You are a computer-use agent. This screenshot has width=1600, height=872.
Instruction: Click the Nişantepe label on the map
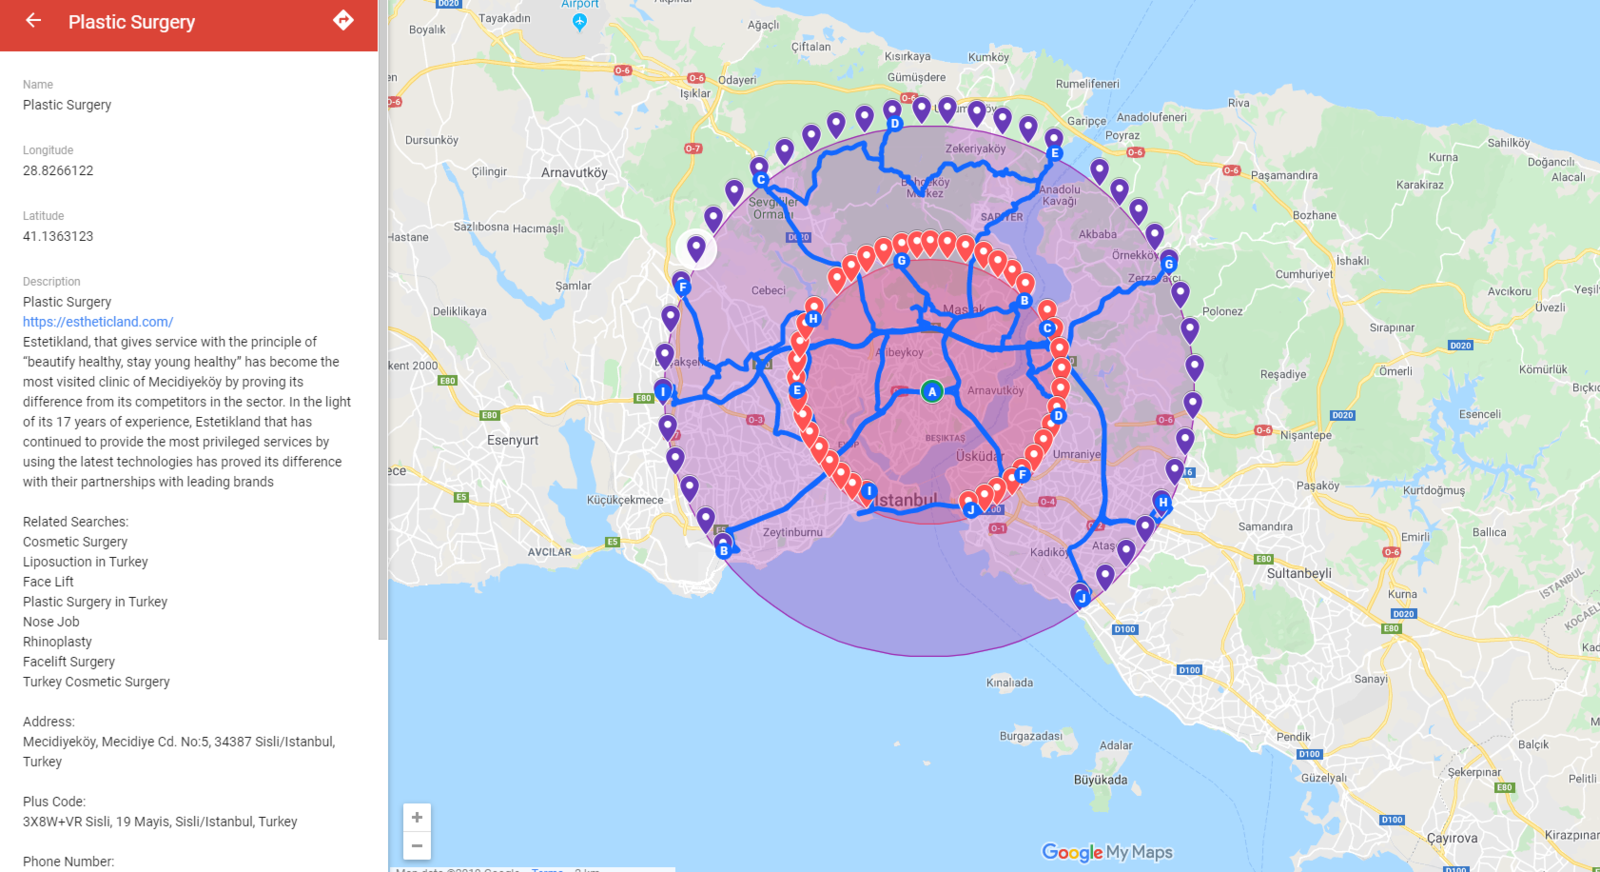[x=1306, y=435]
